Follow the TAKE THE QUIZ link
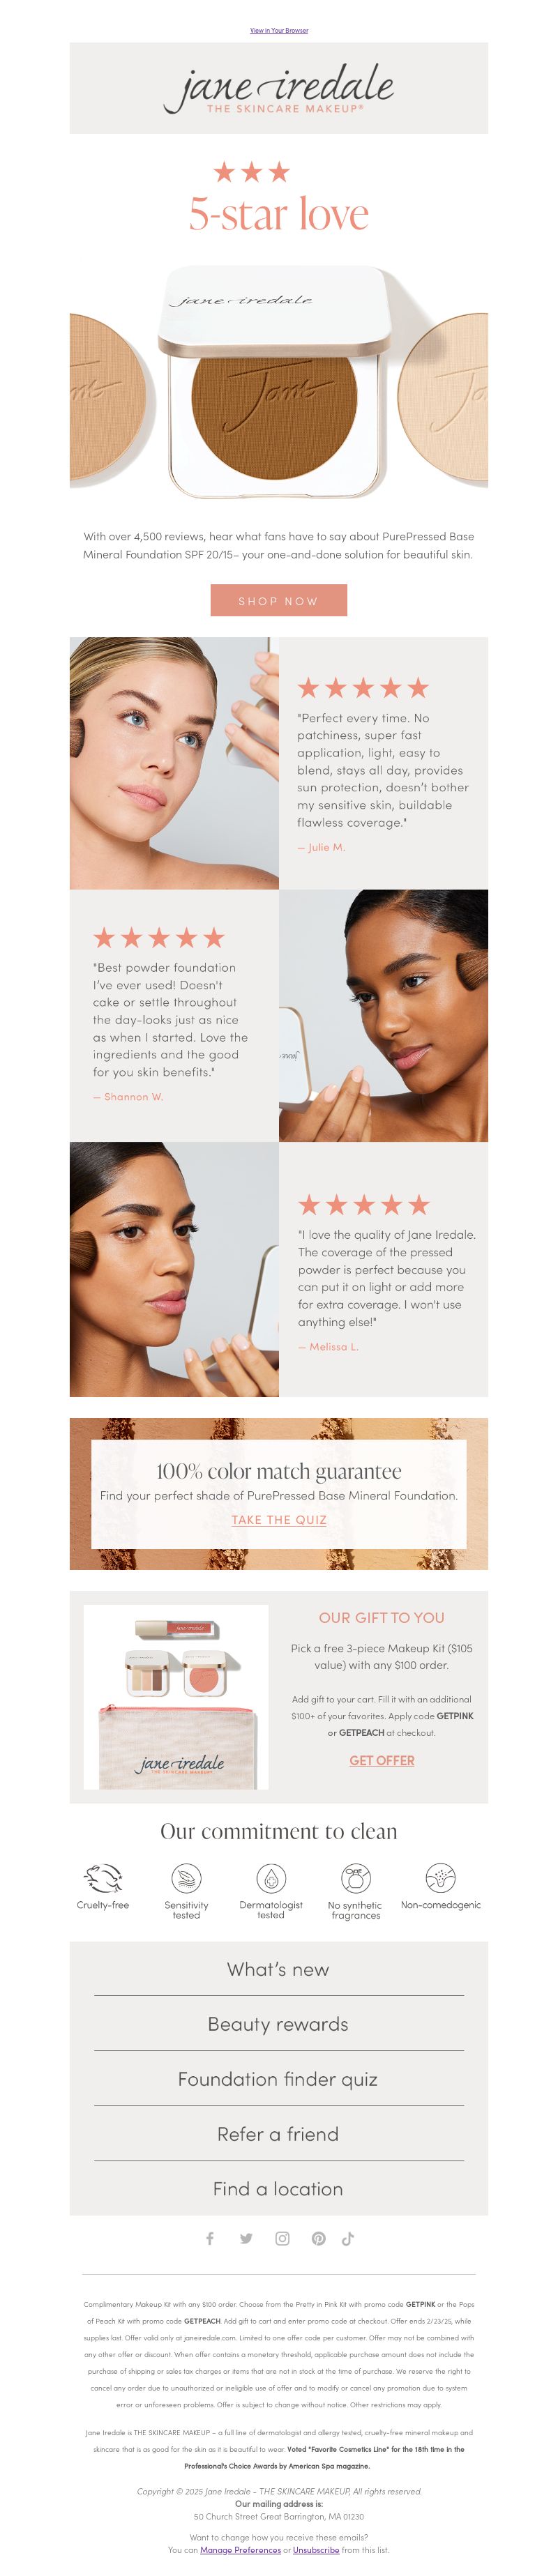This screenshot has height=2576, width=558. pyautogui.click(x=279, y=1520)
